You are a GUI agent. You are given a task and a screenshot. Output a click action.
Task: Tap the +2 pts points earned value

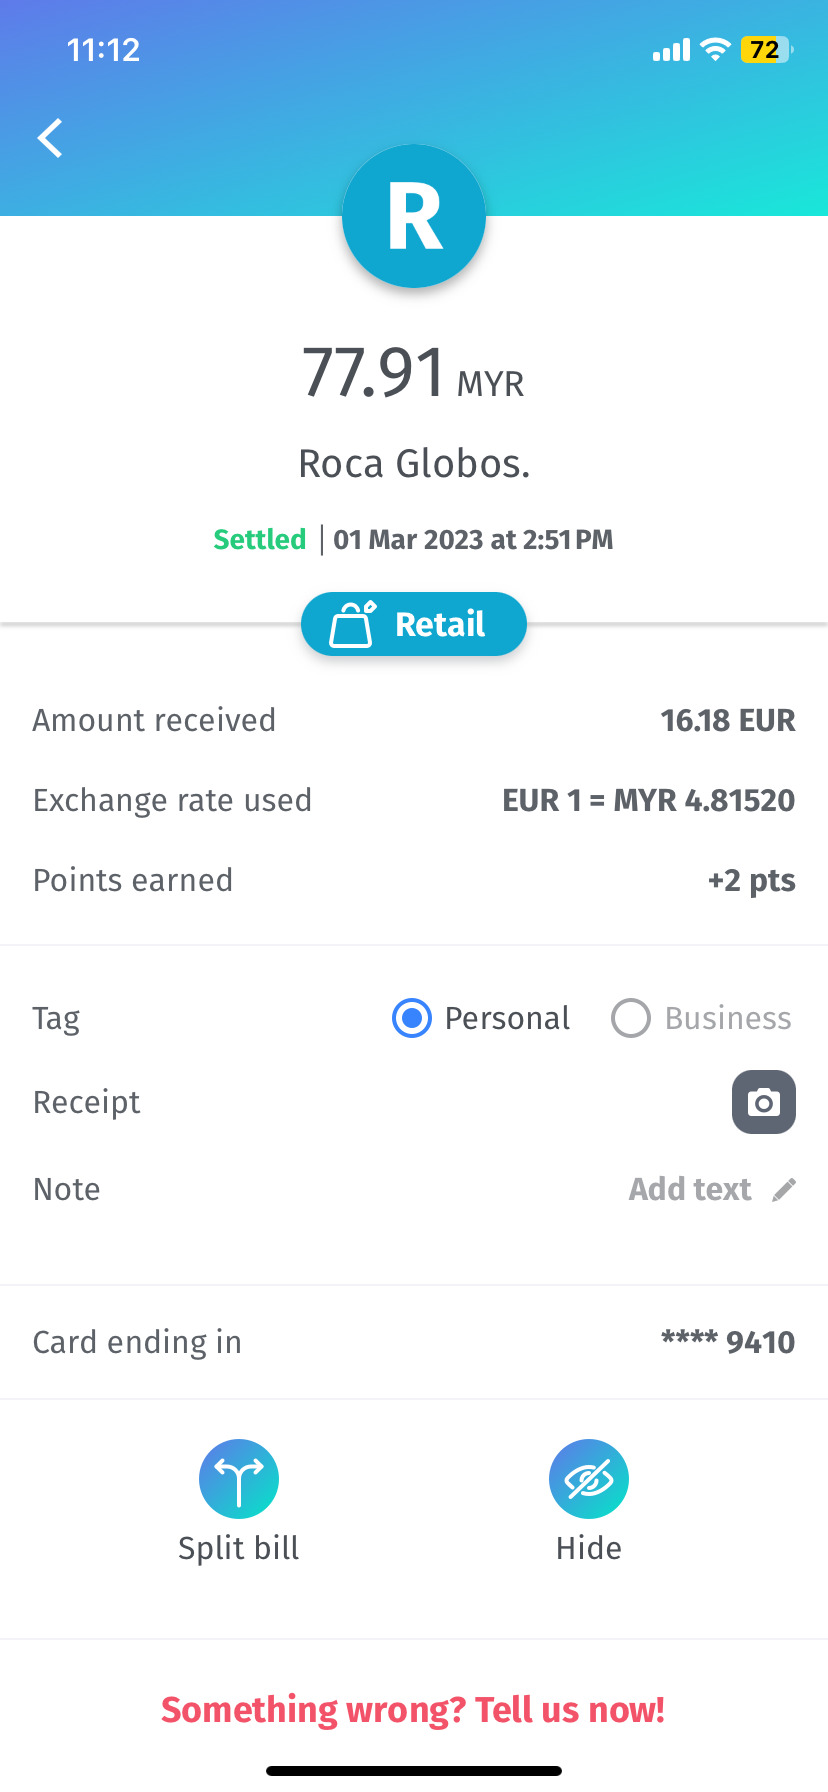tap(751, 880)
